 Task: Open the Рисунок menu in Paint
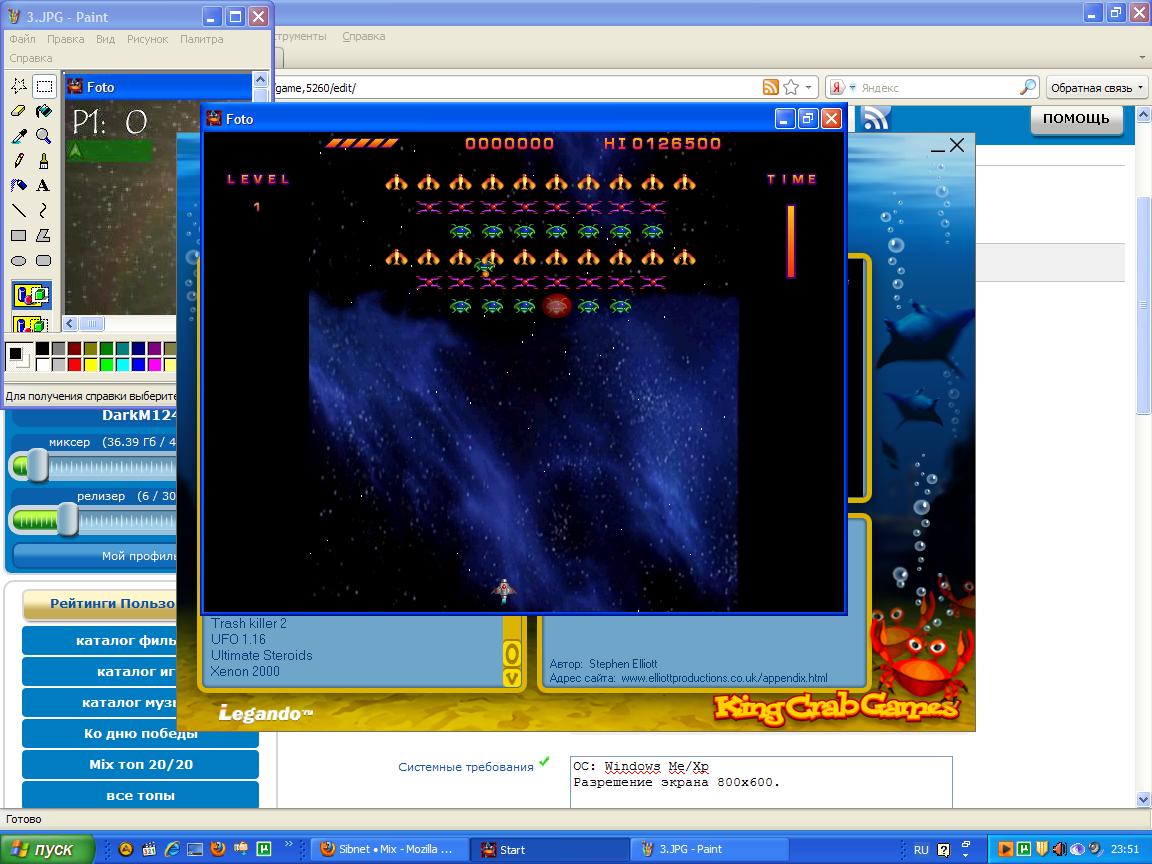pos(148,39)
